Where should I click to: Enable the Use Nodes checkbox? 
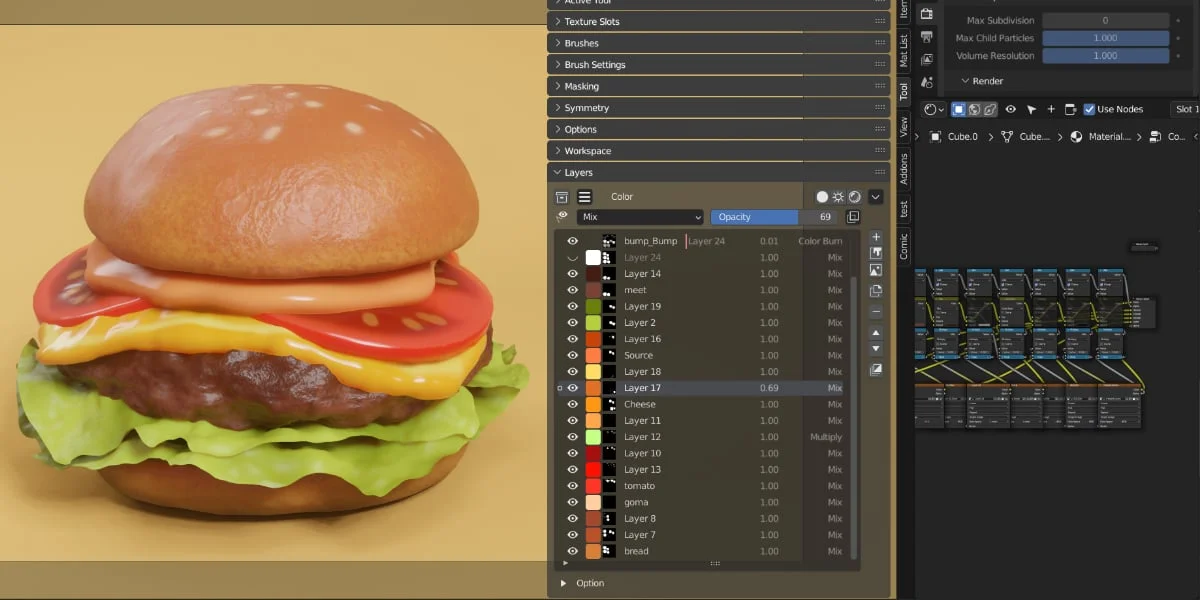(x=1089, y=109)
